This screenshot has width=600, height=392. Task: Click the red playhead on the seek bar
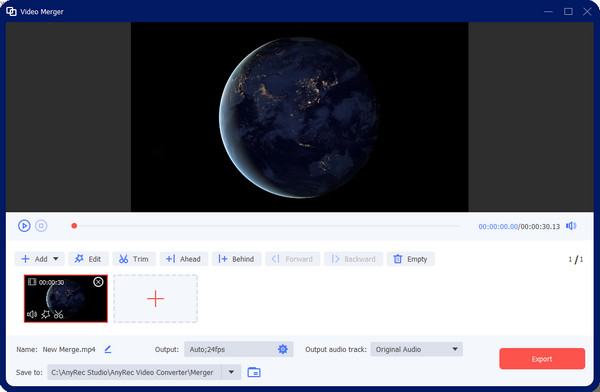click(x=74, y=226)
